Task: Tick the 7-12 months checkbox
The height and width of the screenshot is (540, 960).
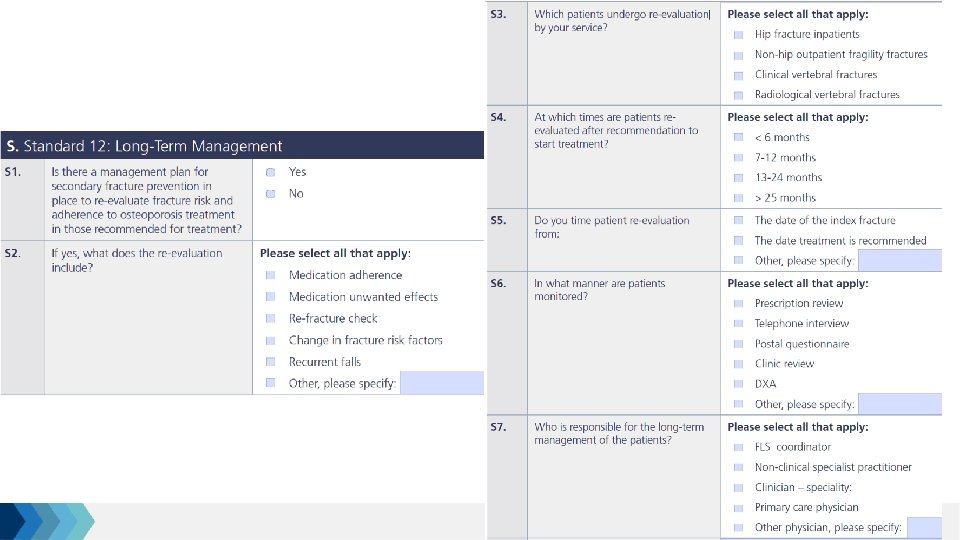Action: pos(738,157)
